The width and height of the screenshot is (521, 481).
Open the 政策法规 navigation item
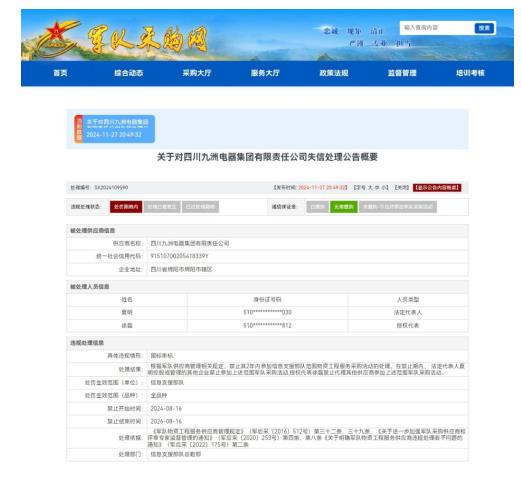(334, 73)
